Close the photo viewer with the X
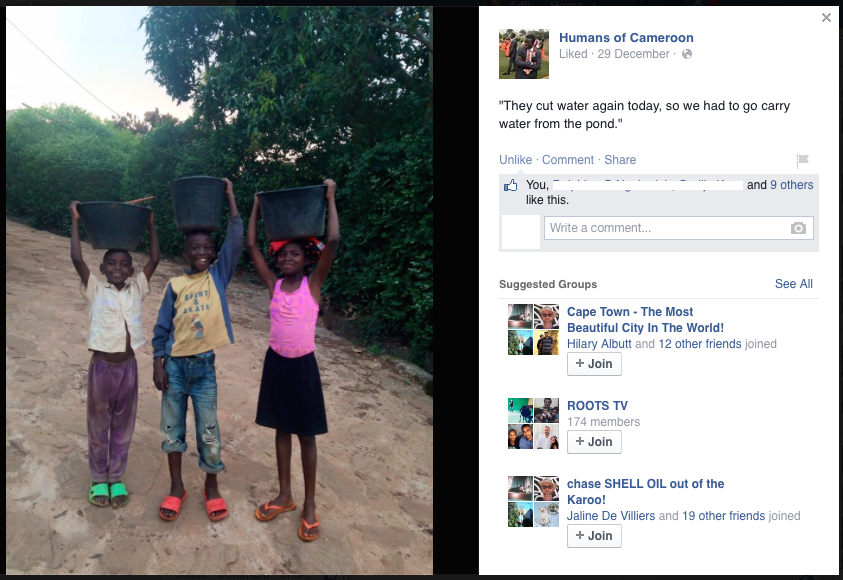This screenshot has height=580, width=843. 826,18
